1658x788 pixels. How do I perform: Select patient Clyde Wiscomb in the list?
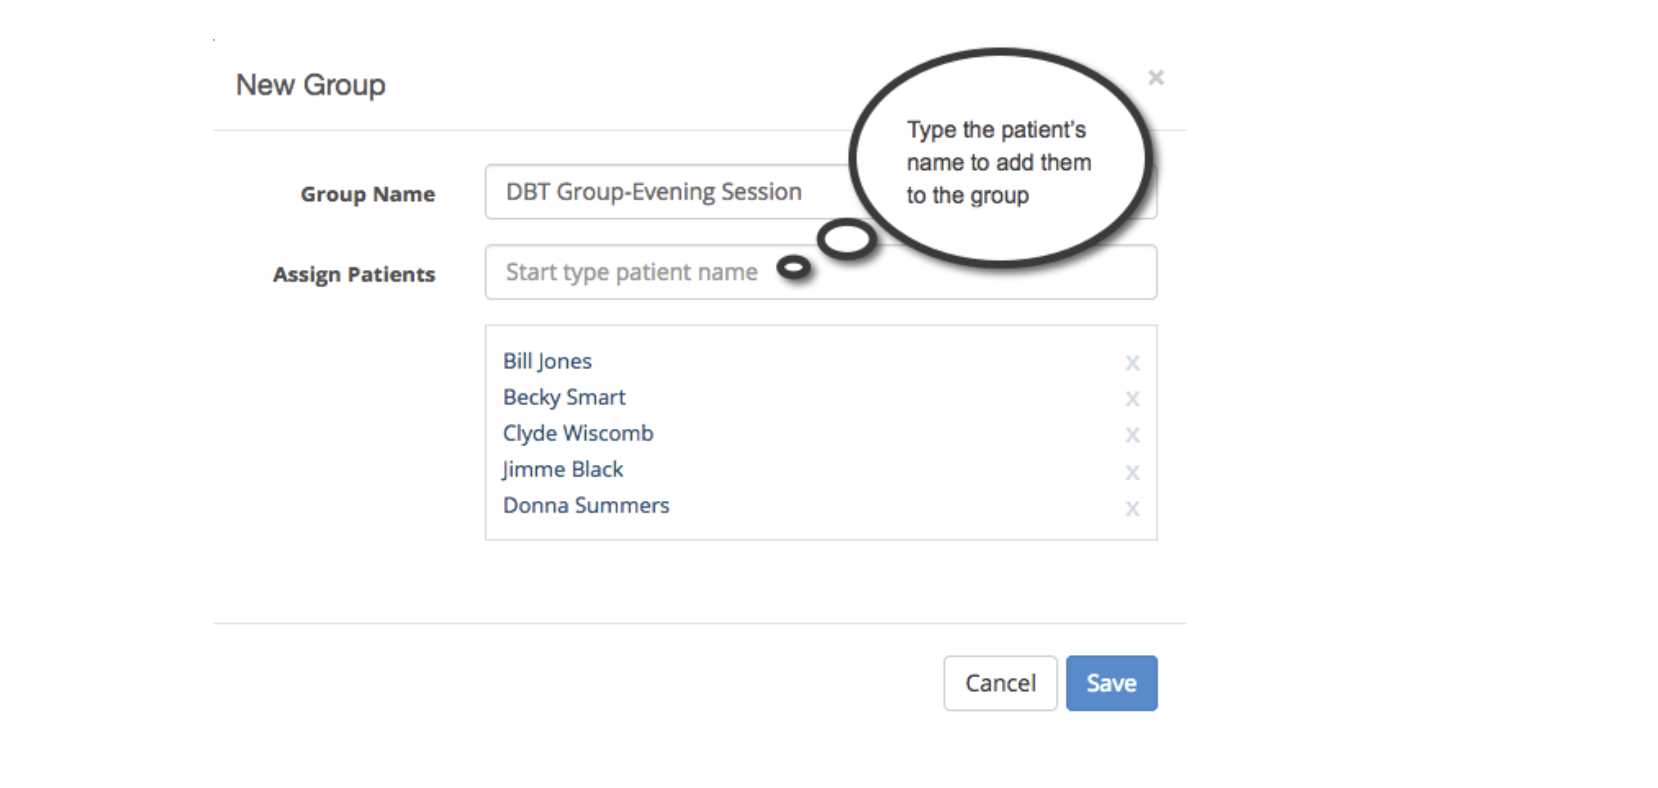click(578, 433)
